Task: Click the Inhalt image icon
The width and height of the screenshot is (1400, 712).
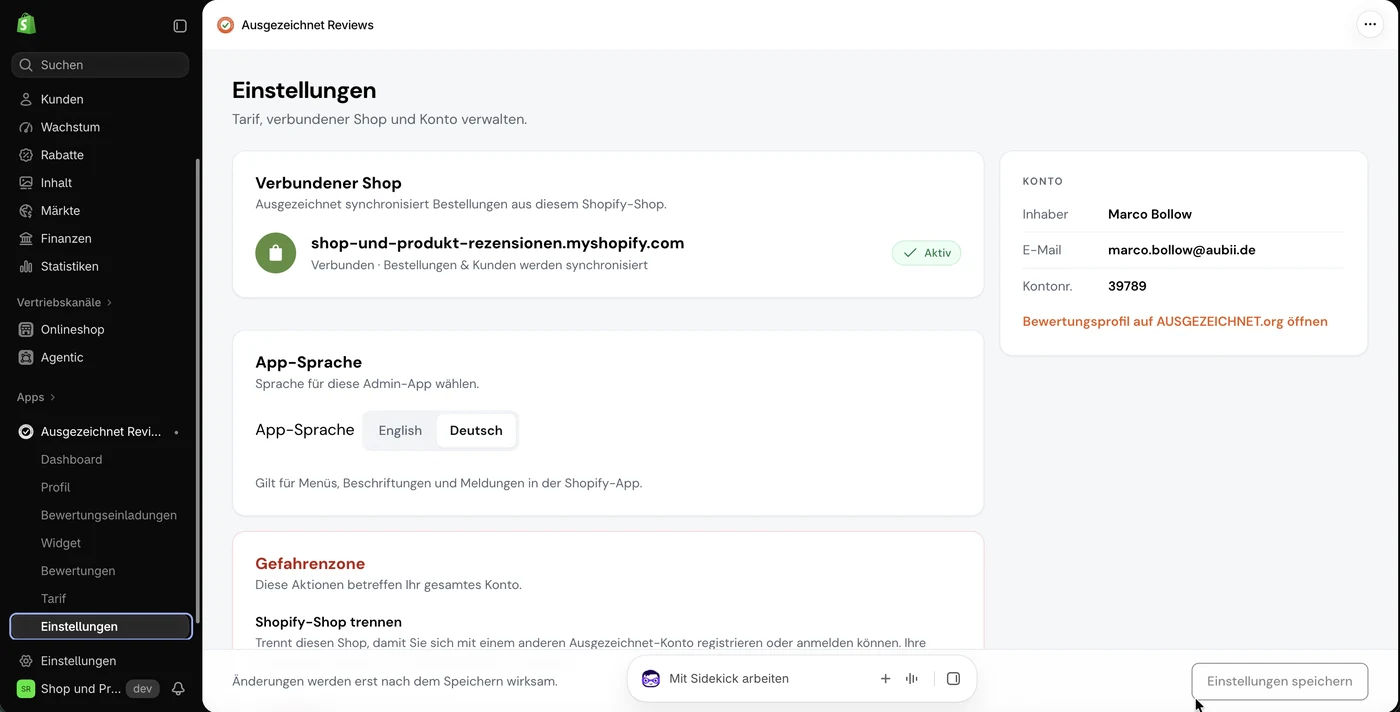Action: [x=26, y=183]
